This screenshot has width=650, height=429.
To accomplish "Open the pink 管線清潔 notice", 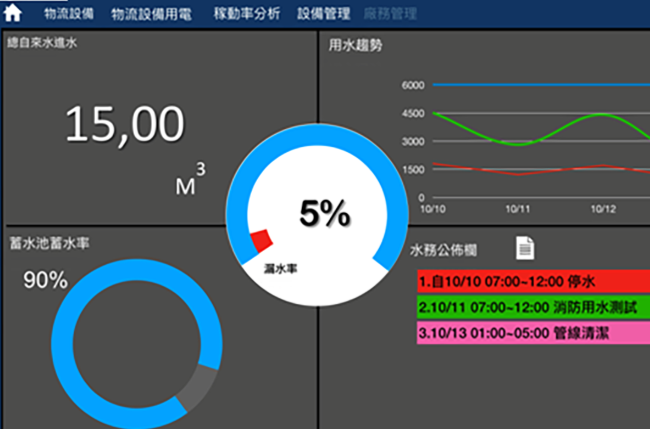I will 528,331.
